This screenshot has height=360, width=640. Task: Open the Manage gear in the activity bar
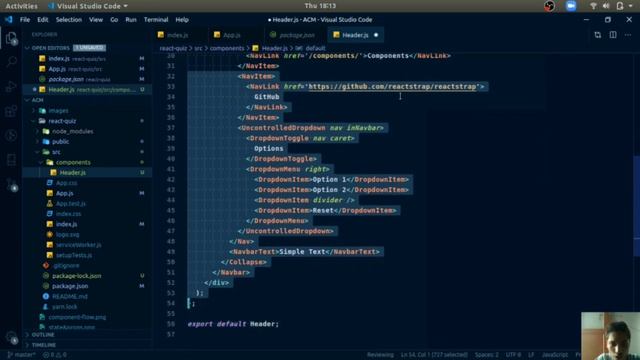pyautogui.click(x=11, y=337)
